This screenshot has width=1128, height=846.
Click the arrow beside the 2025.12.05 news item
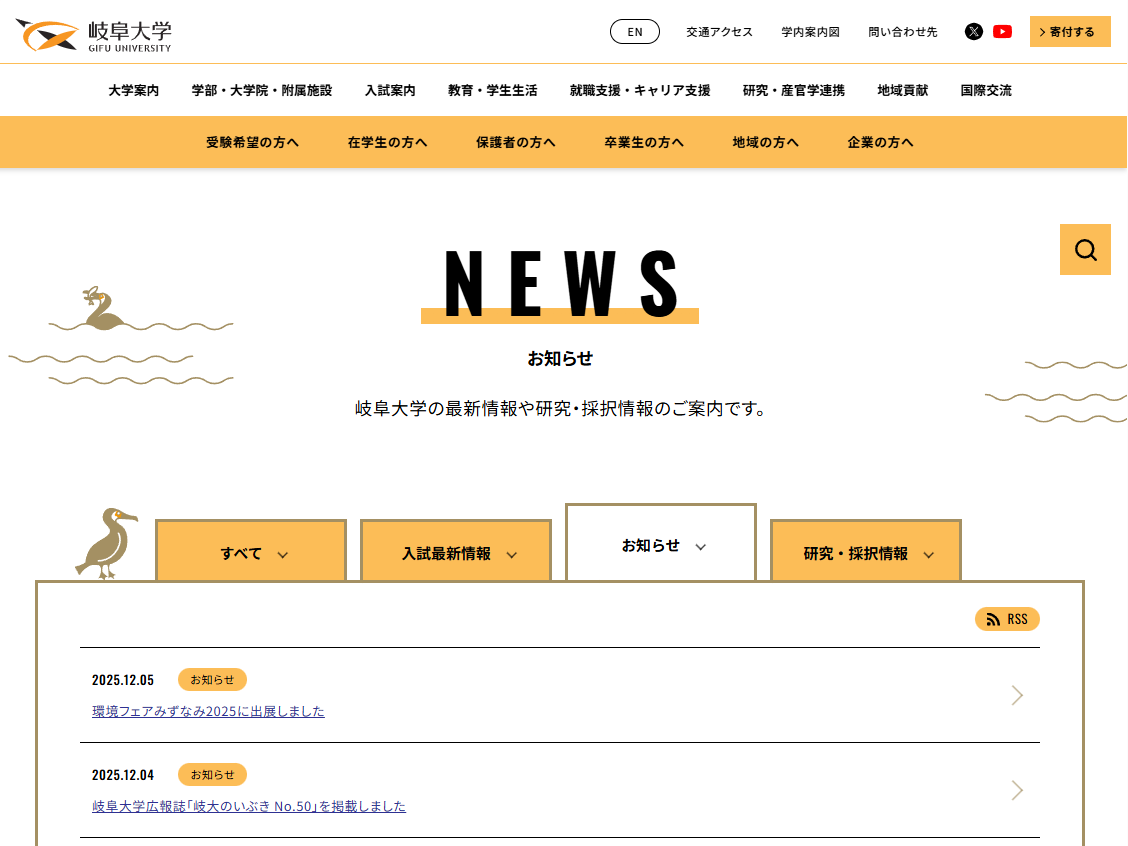tap(1017, 695)
